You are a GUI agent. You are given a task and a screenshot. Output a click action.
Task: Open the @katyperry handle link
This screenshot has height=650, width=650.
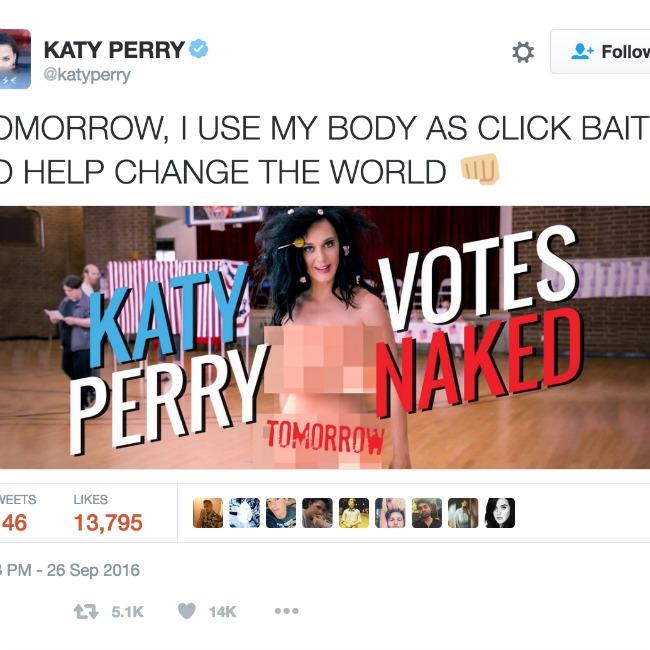87,75
